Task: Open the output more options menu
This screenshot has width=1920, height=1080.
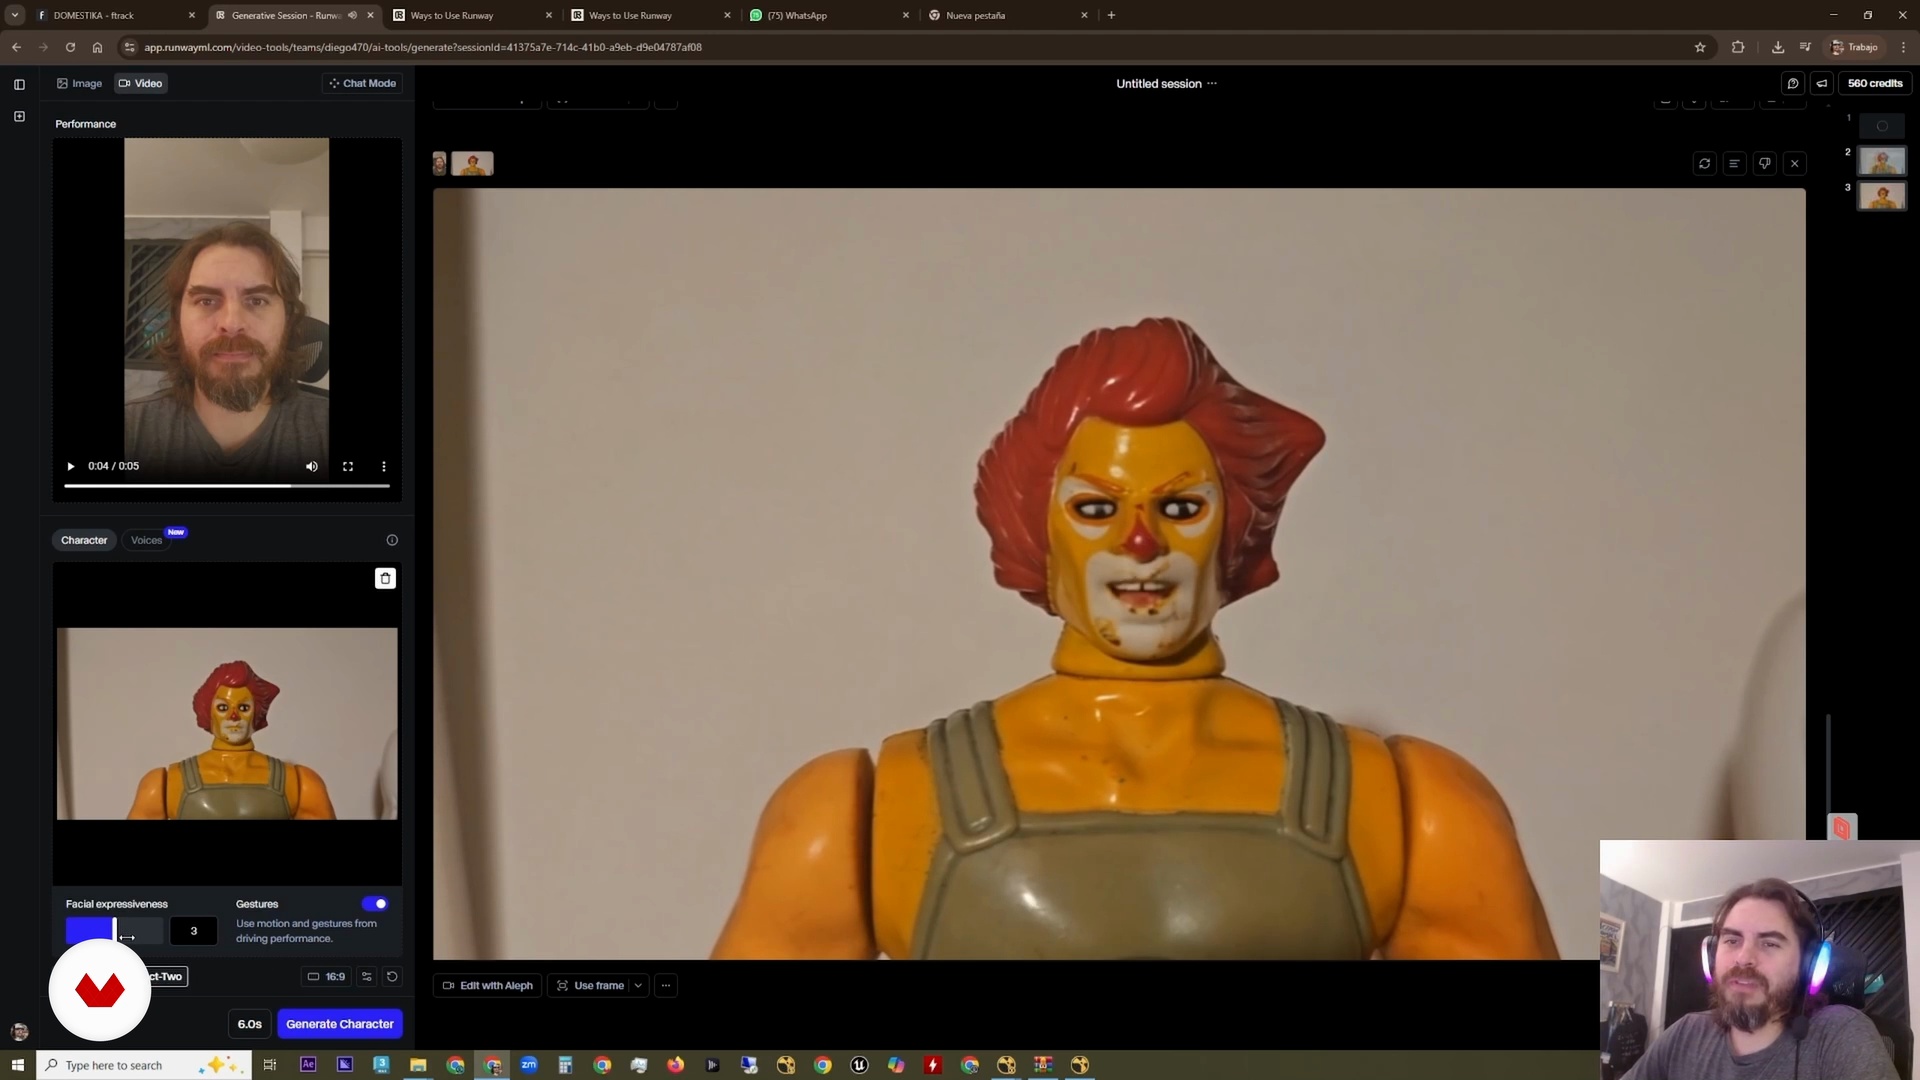Action: [x=666, y=986]
